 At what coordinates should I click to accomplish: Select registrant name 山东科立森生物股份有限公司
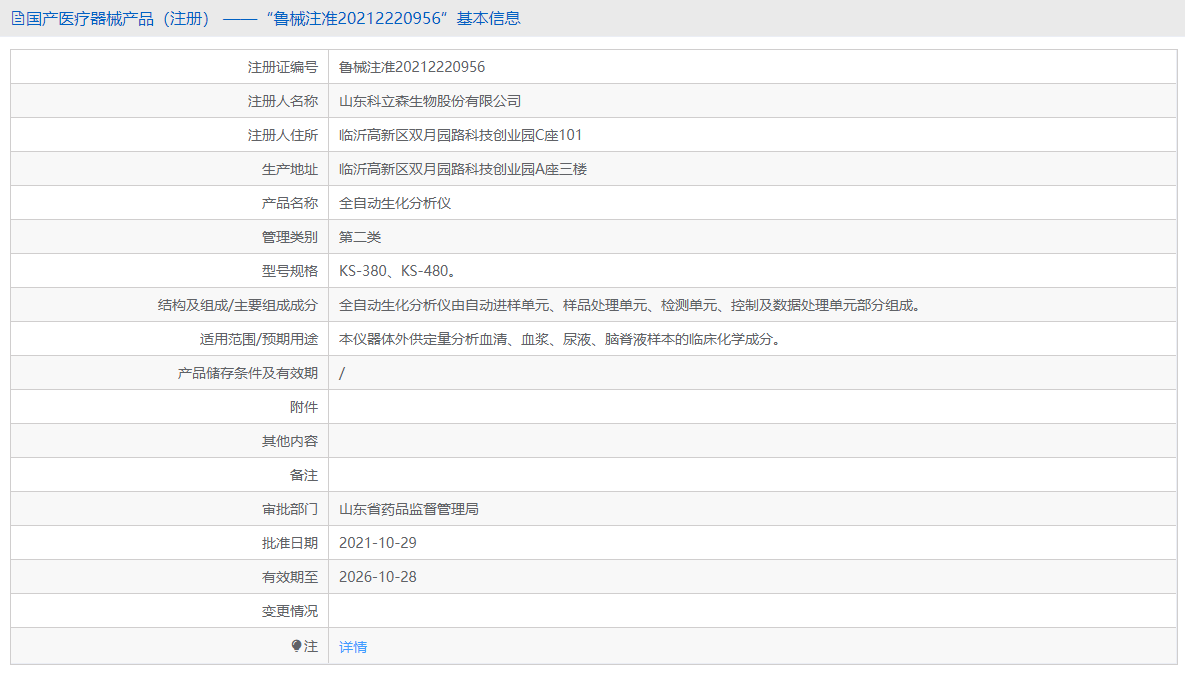click(430, 101)
